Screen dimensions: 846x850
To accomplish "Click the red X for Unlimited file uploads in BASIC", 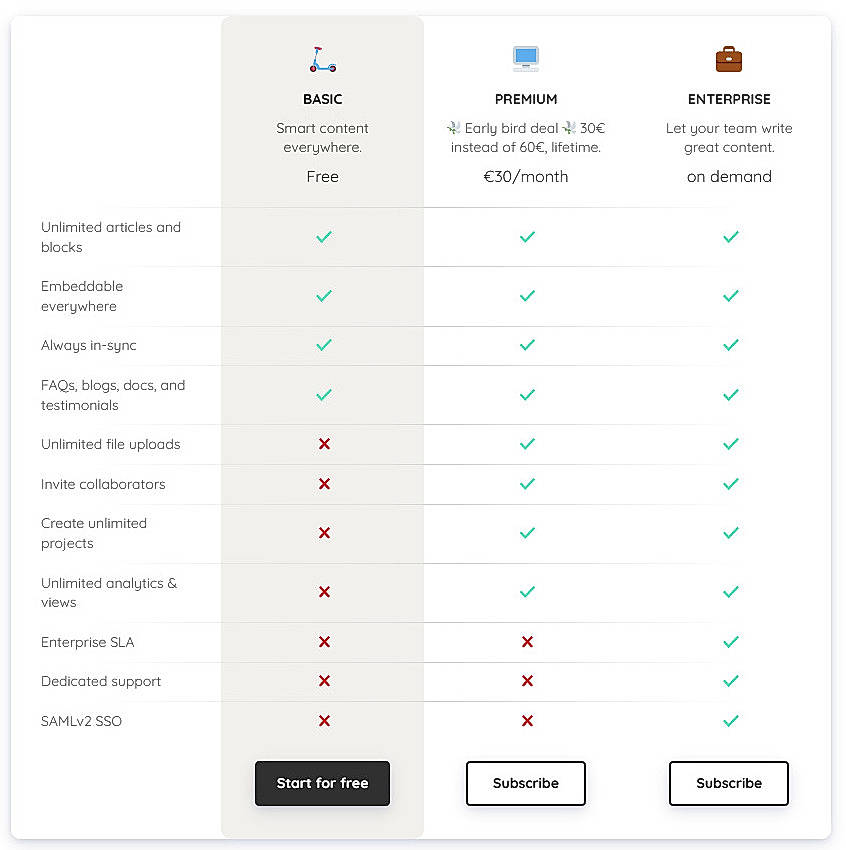I will pyautogui.click(x=322, y=444).
